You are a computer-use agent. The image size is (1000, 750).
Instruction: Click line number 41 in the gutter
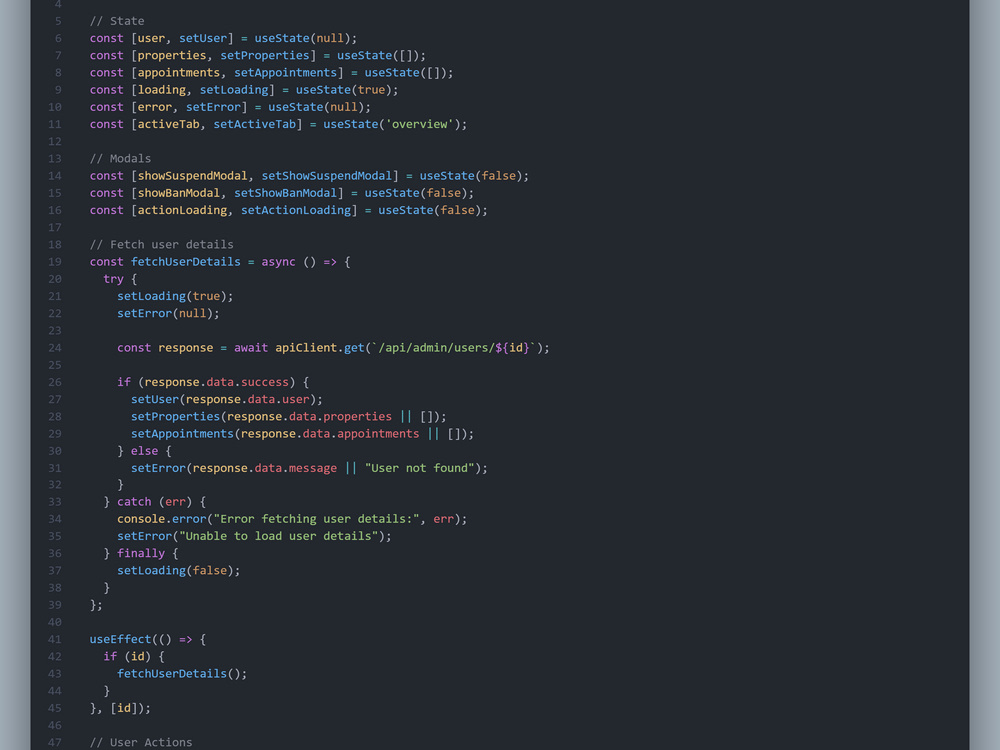(55, 640)
